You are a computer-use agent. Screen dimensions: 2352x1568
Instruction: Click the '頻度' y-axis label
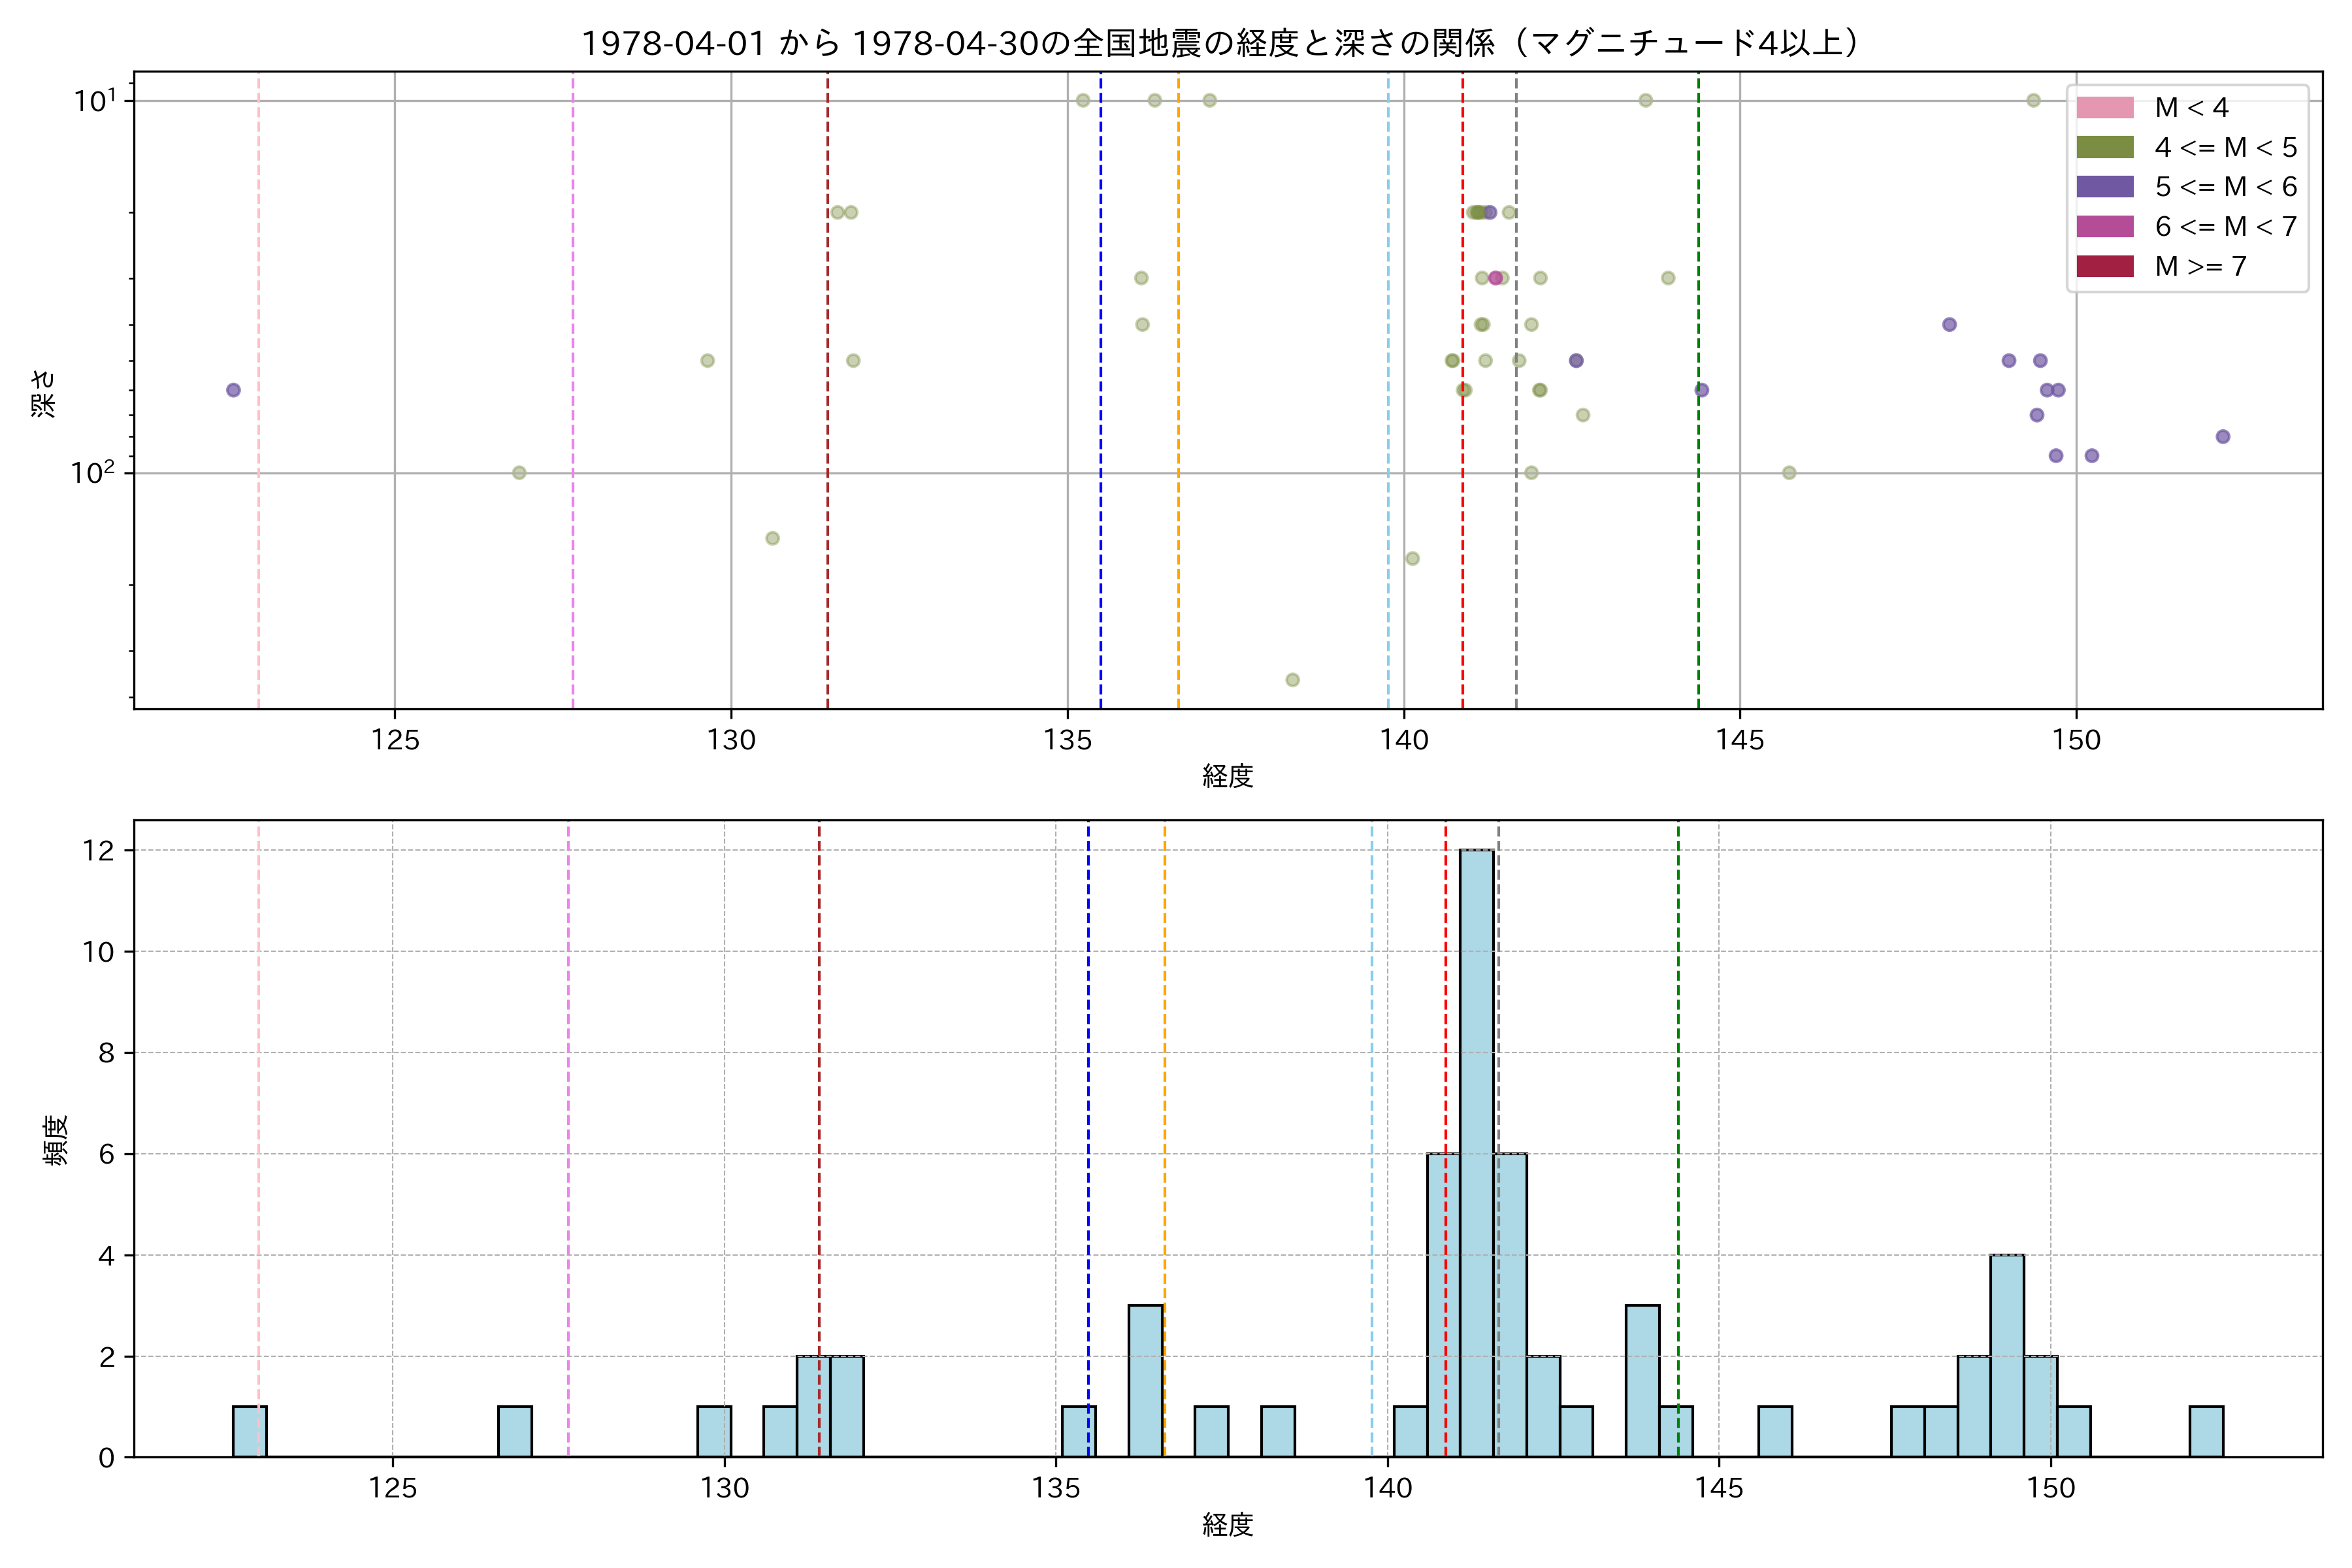pos(56,1140)
